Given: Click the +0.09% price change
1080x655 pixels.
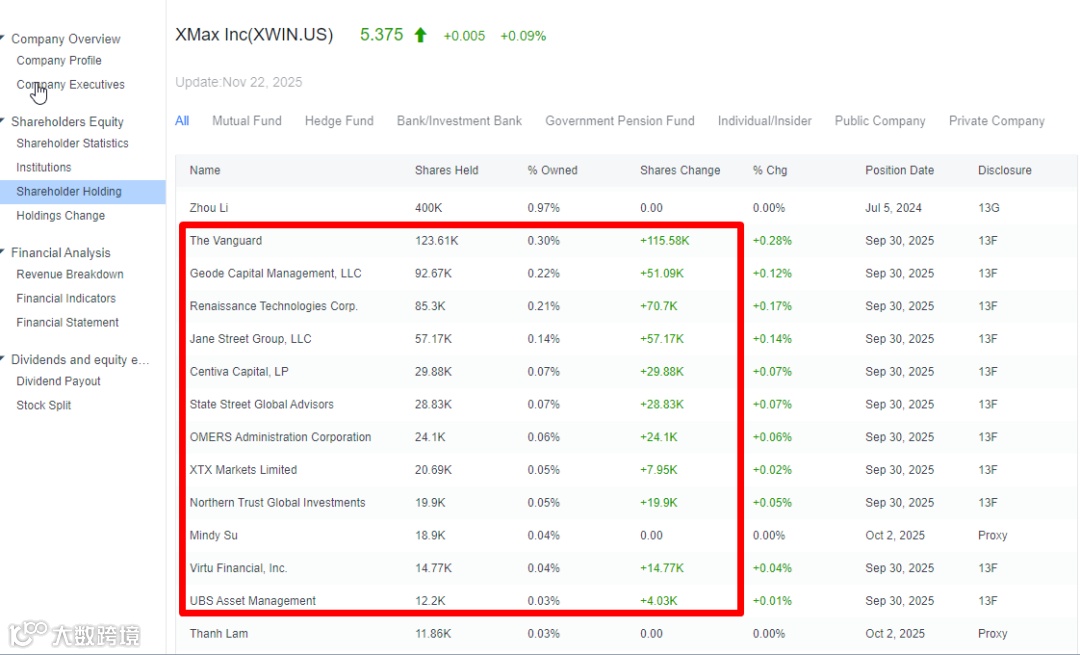Looking at the screenshot, I should 523,36.
